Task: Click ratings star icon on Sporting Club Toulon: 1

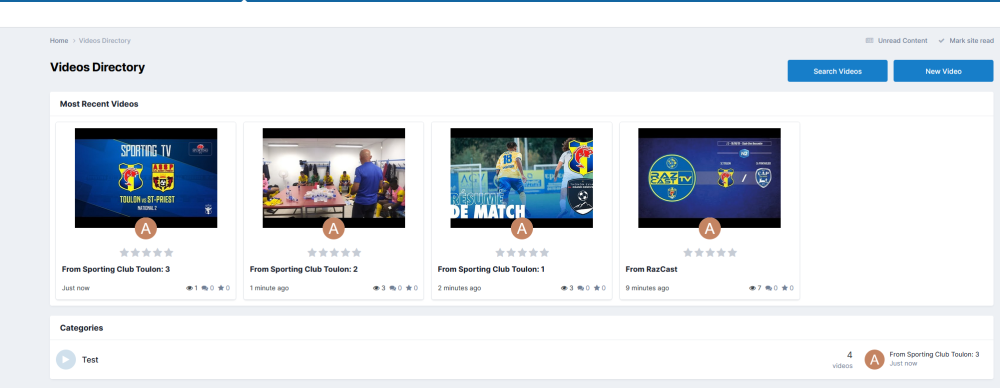Action: (x=596, y=288)
